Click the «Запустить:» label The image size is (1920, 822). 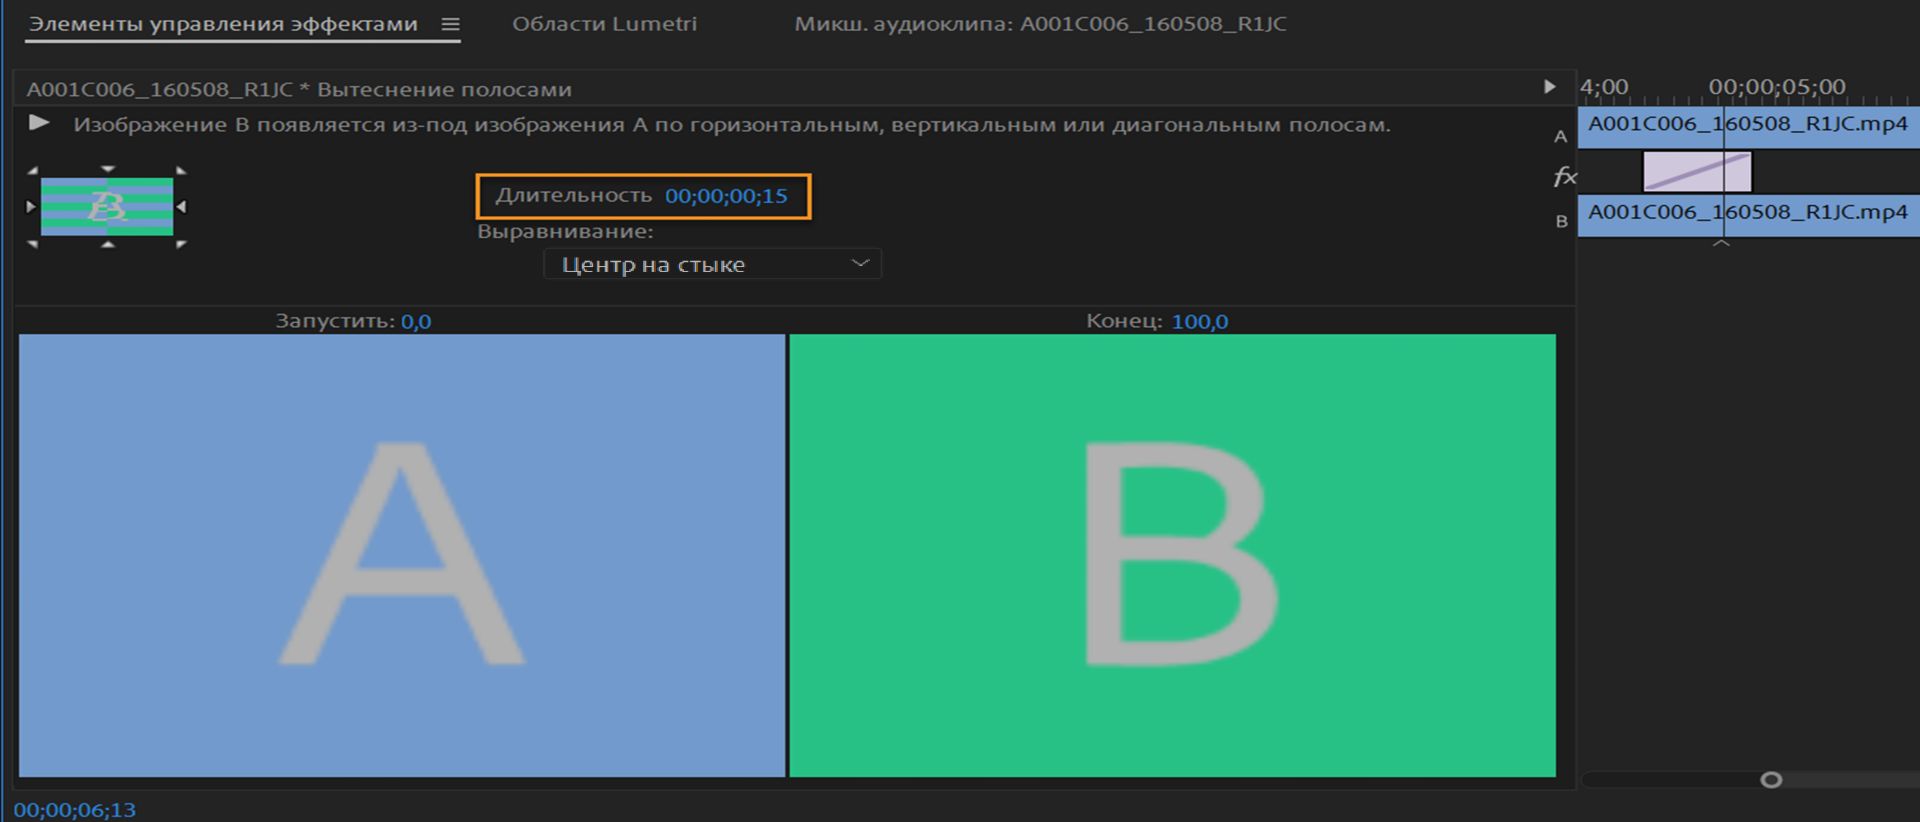336,321
